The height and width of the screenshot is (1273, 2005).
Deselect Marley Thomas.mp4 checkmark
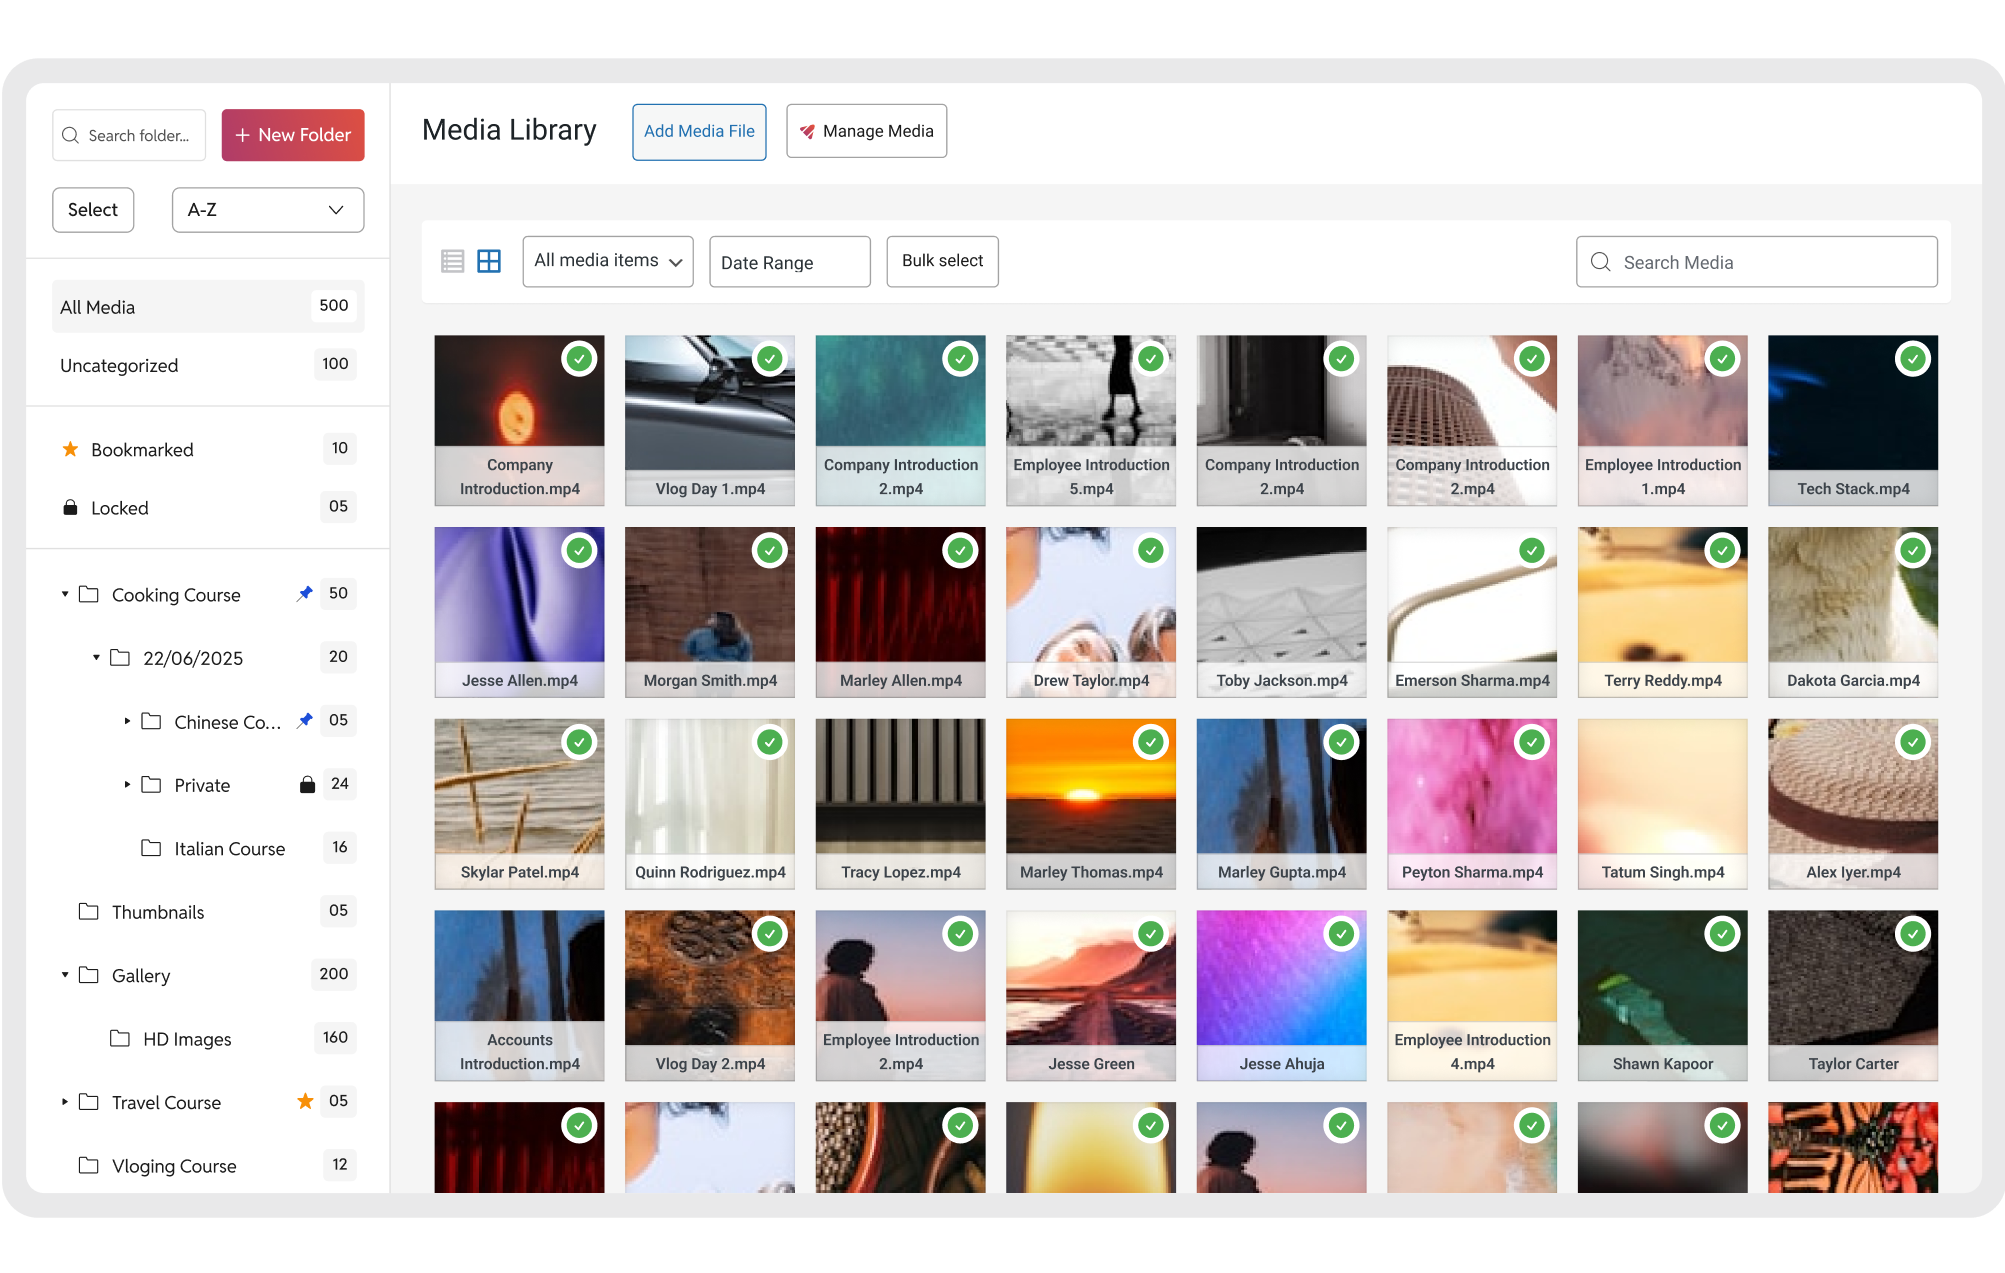(x=1151, y=742)
